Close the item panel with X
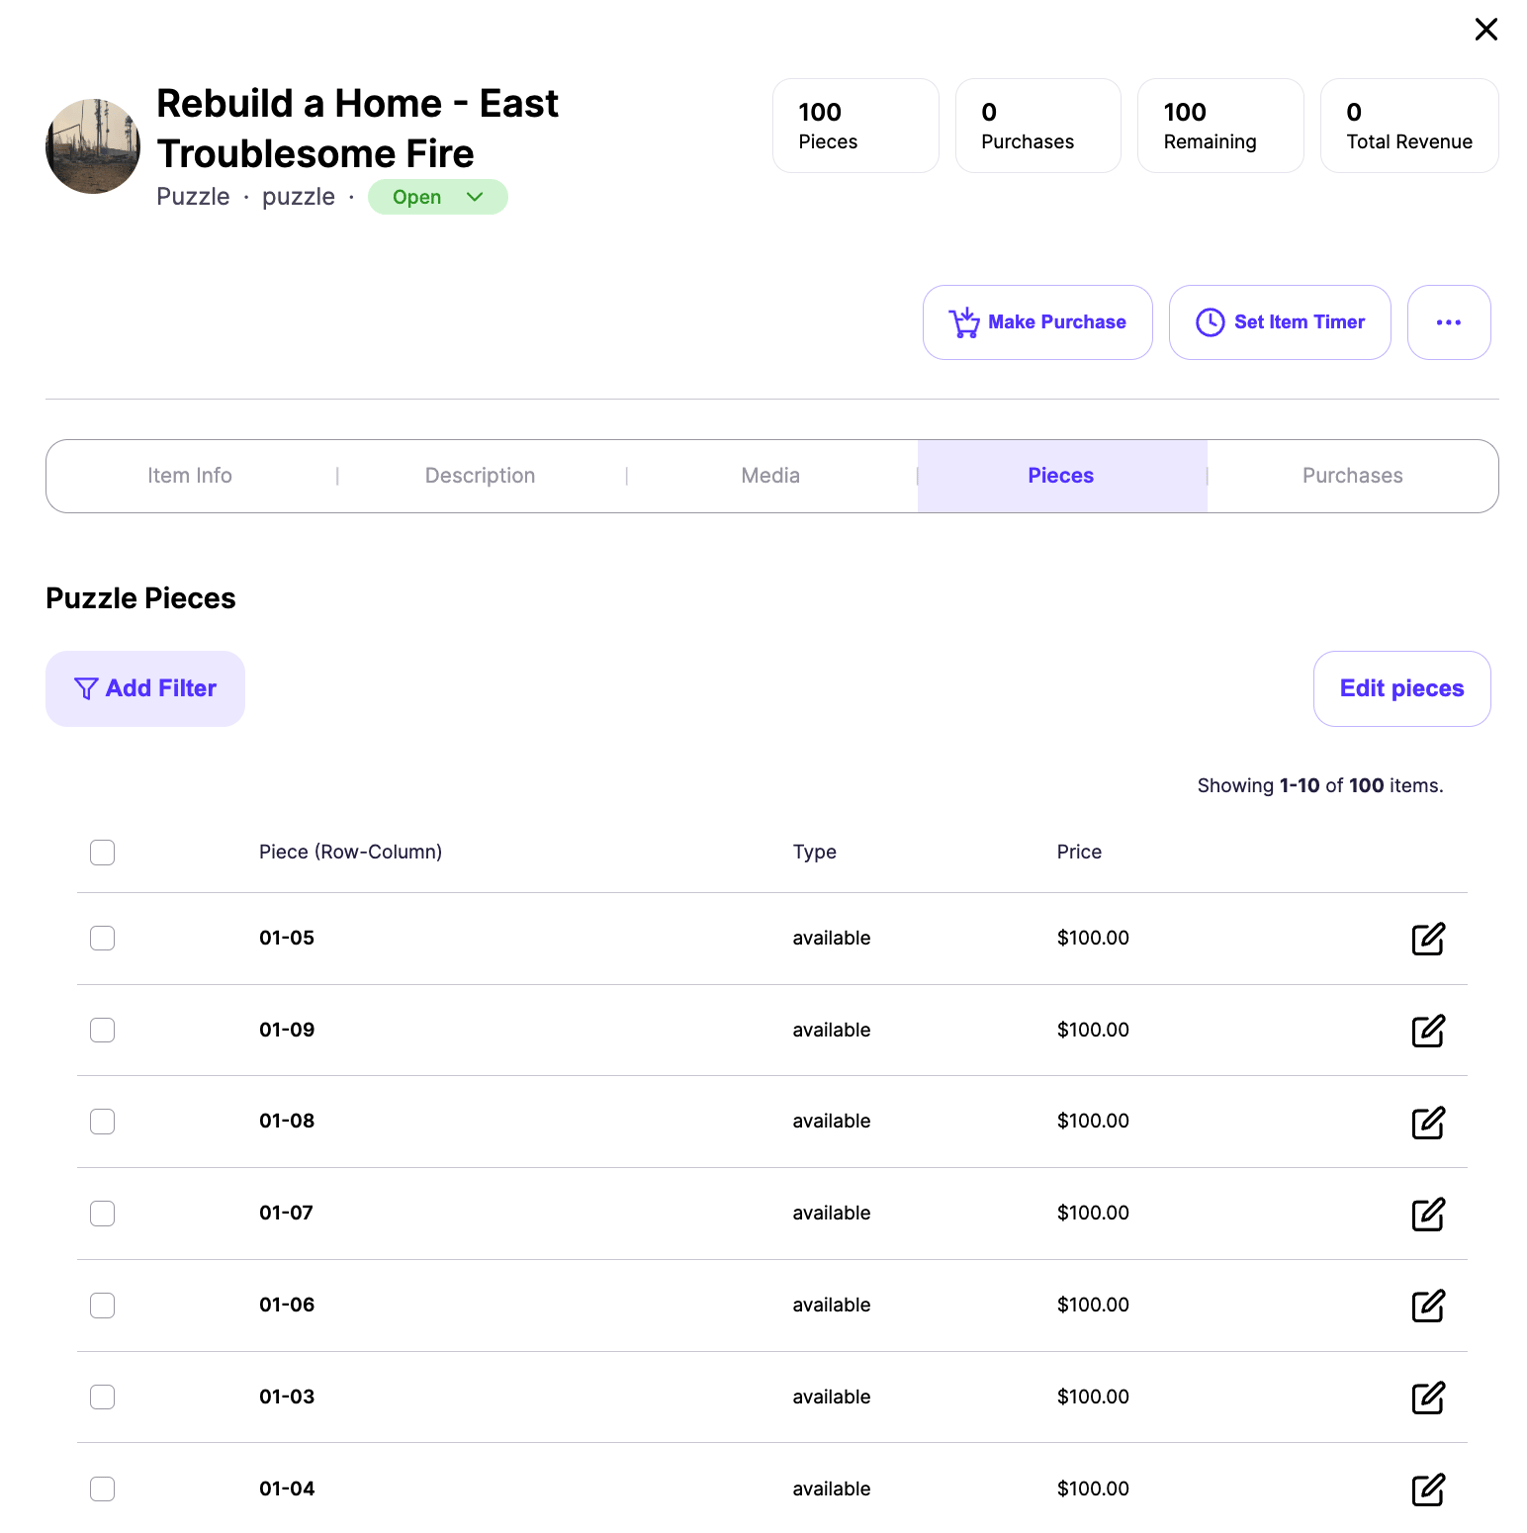 pyautogui.click(x=1485, y=30)
